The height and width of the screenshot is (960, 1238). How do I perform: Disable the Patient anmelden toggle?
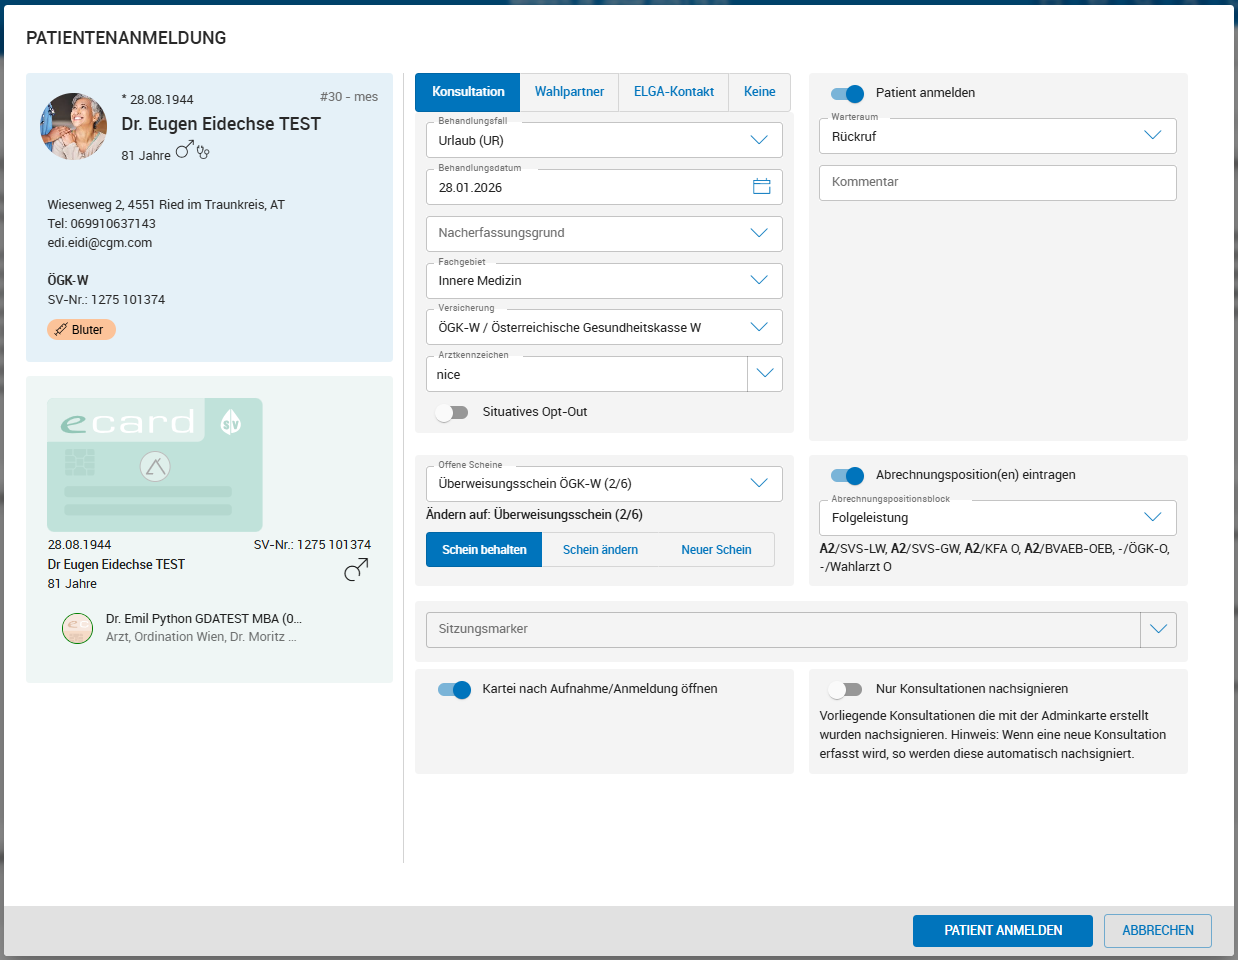pyautogui.click(x=847, y=93)
